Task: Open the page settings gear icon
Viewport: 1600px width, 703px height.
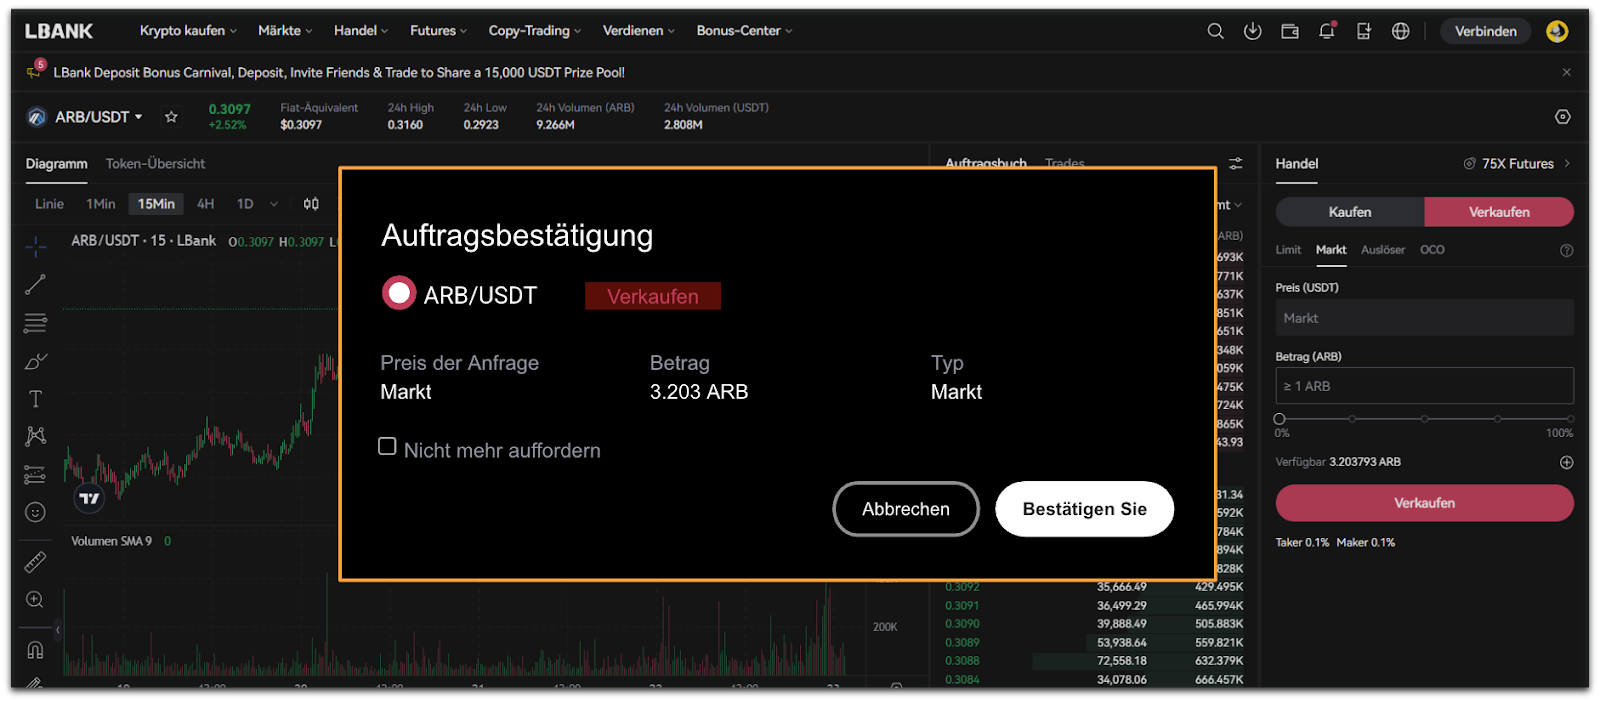Action: 1563,117
